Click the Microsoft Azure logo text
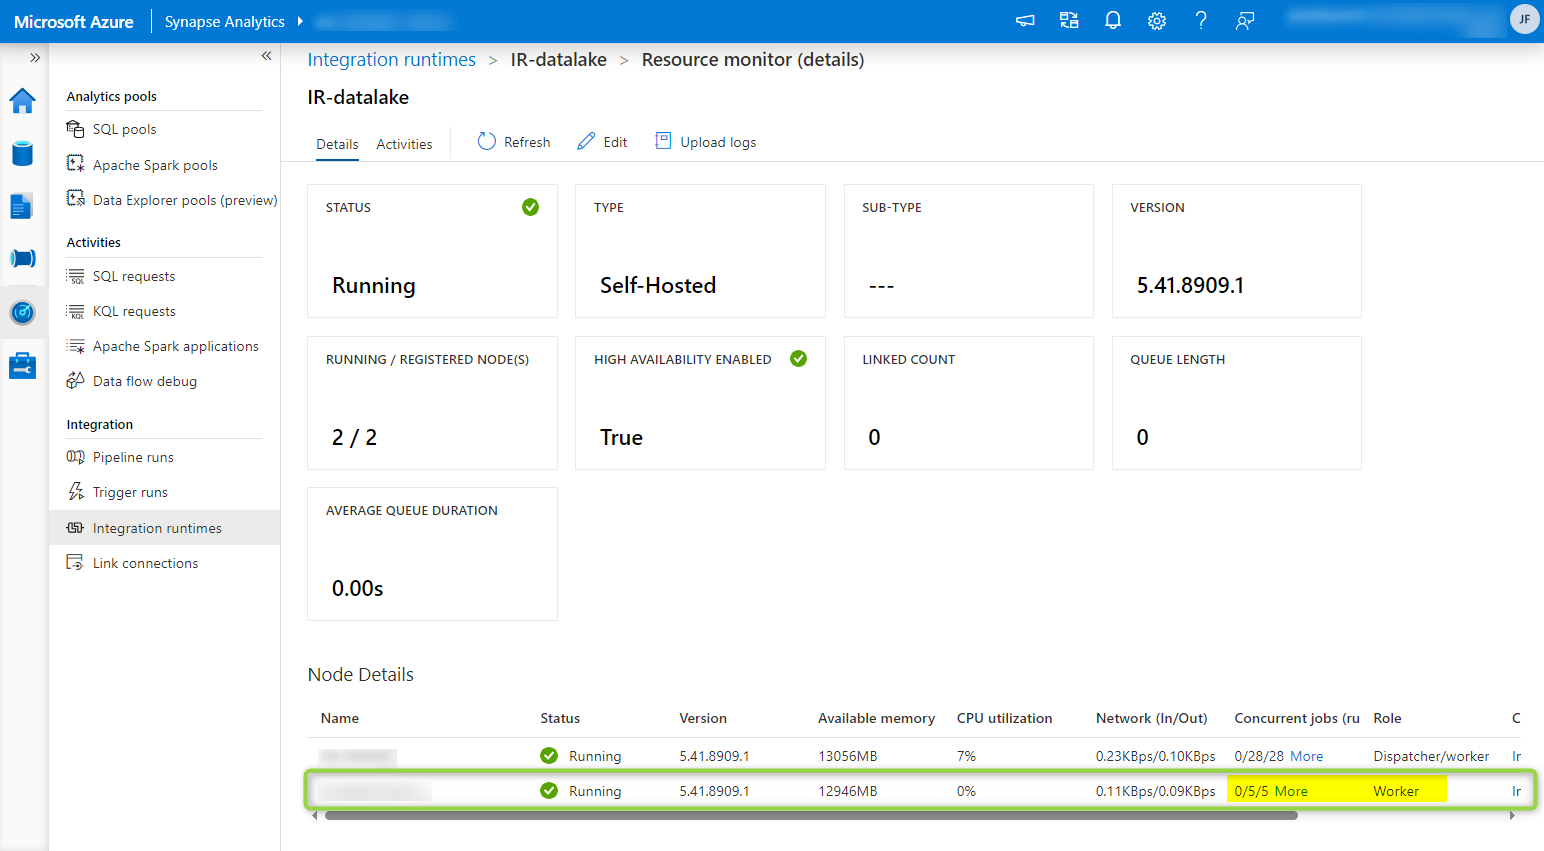1544x851 pixels. coord(74,22)
